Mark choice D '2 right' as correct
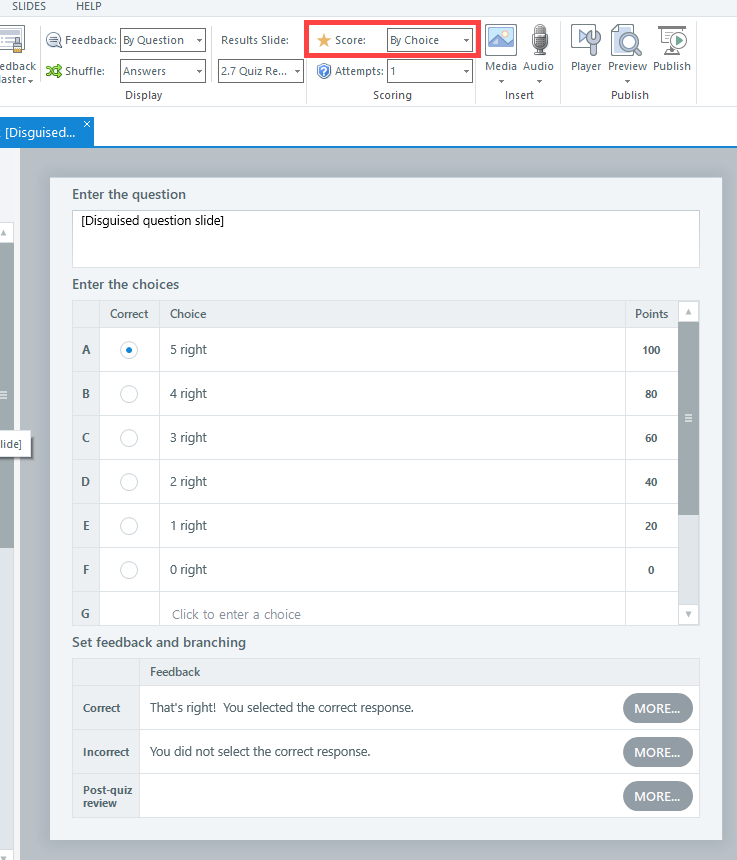Viewport: 737px width, 860px height. coord(129,482)
